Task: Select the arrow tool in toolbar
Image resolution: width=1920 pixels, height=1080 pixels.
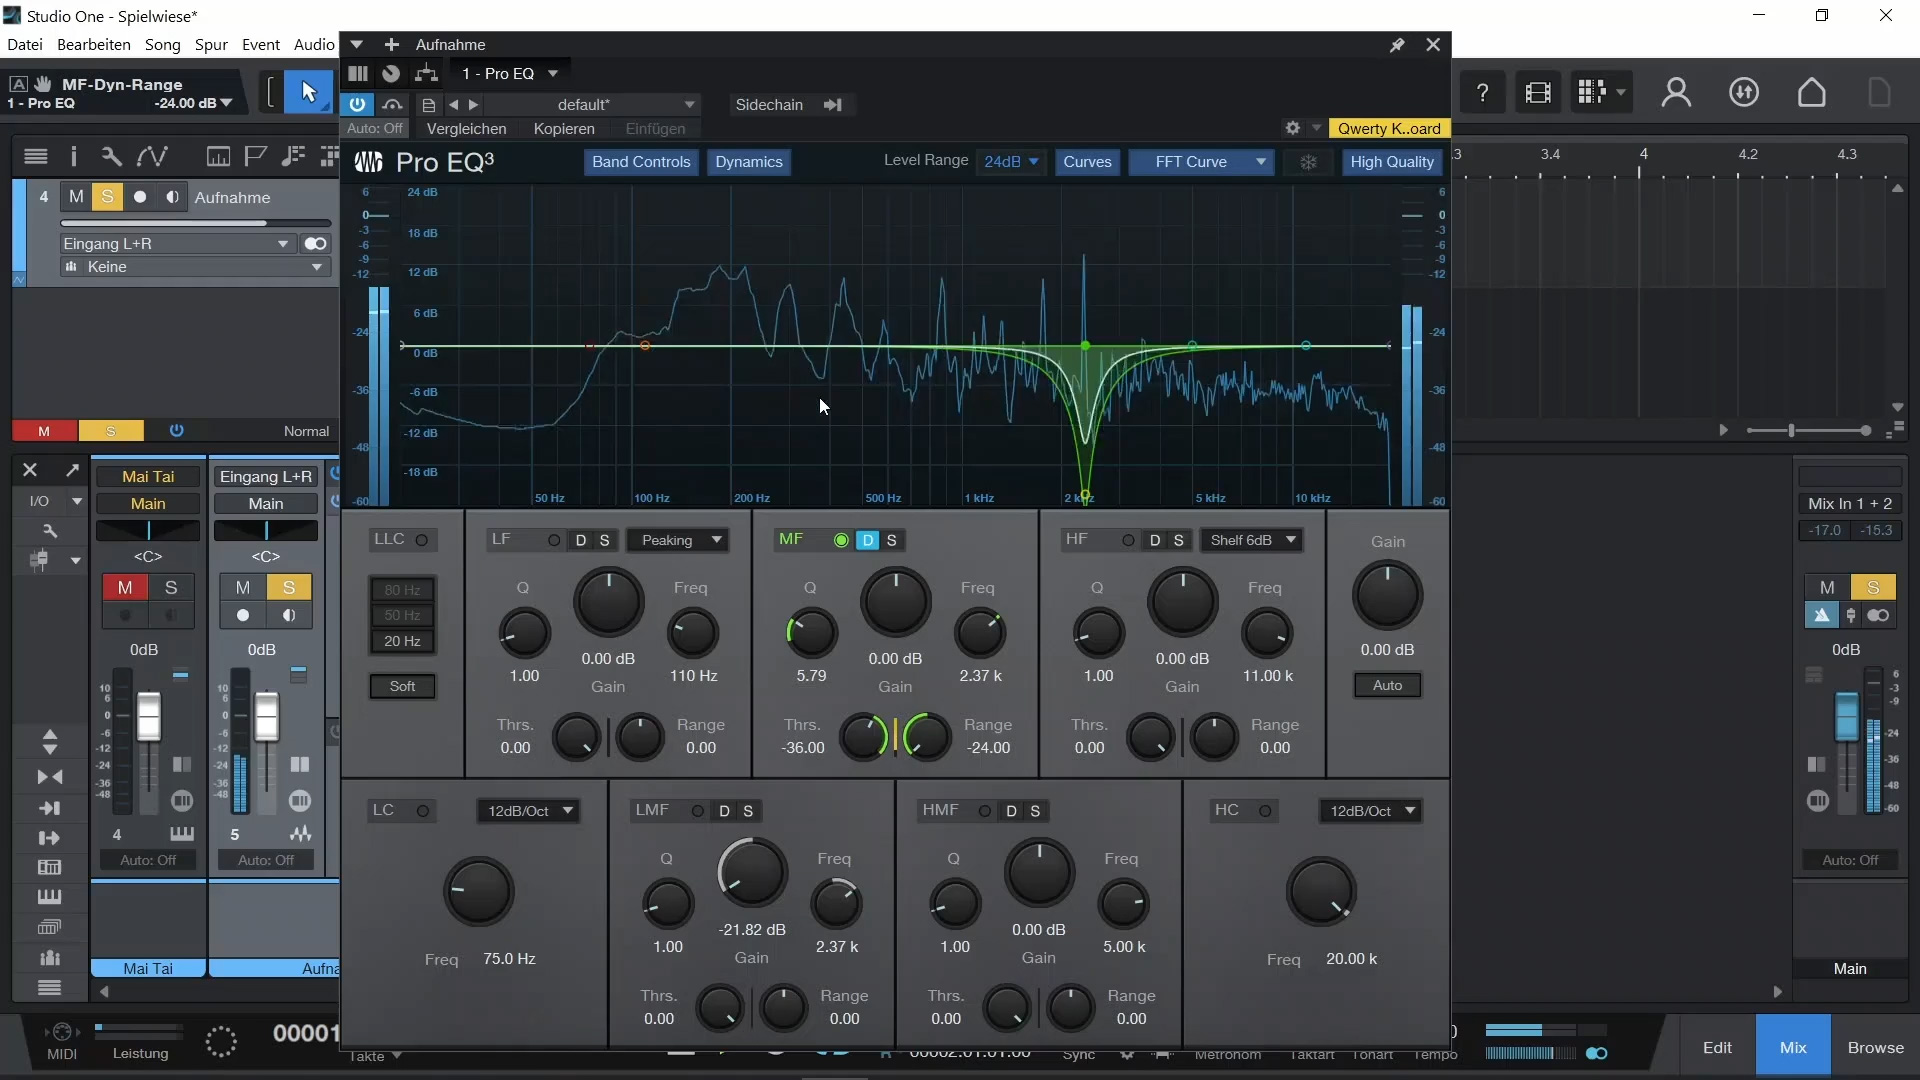Action: pyautogui.click(x=308, y=92)
